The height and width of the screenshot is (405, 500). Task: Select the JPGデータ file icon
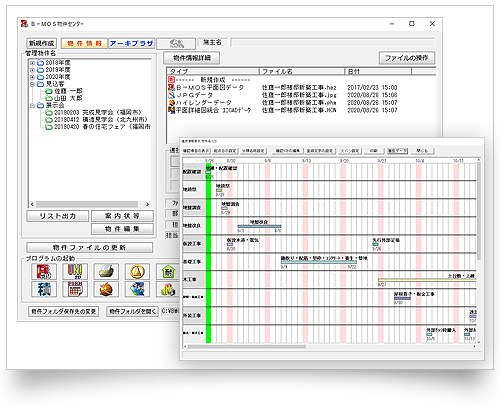coord(171,95)
